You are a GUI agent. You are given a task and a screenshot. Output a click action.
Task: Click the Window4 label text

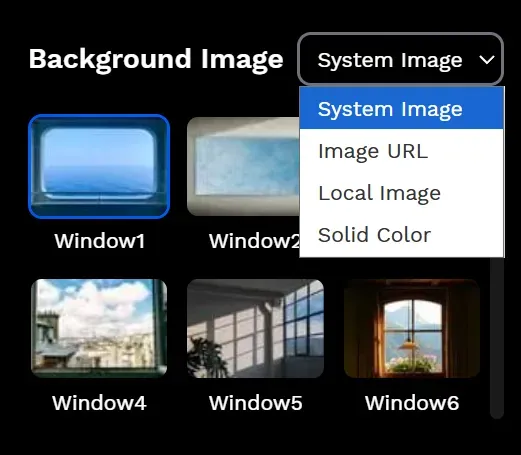pyautogui.click(x=99, y=403)
